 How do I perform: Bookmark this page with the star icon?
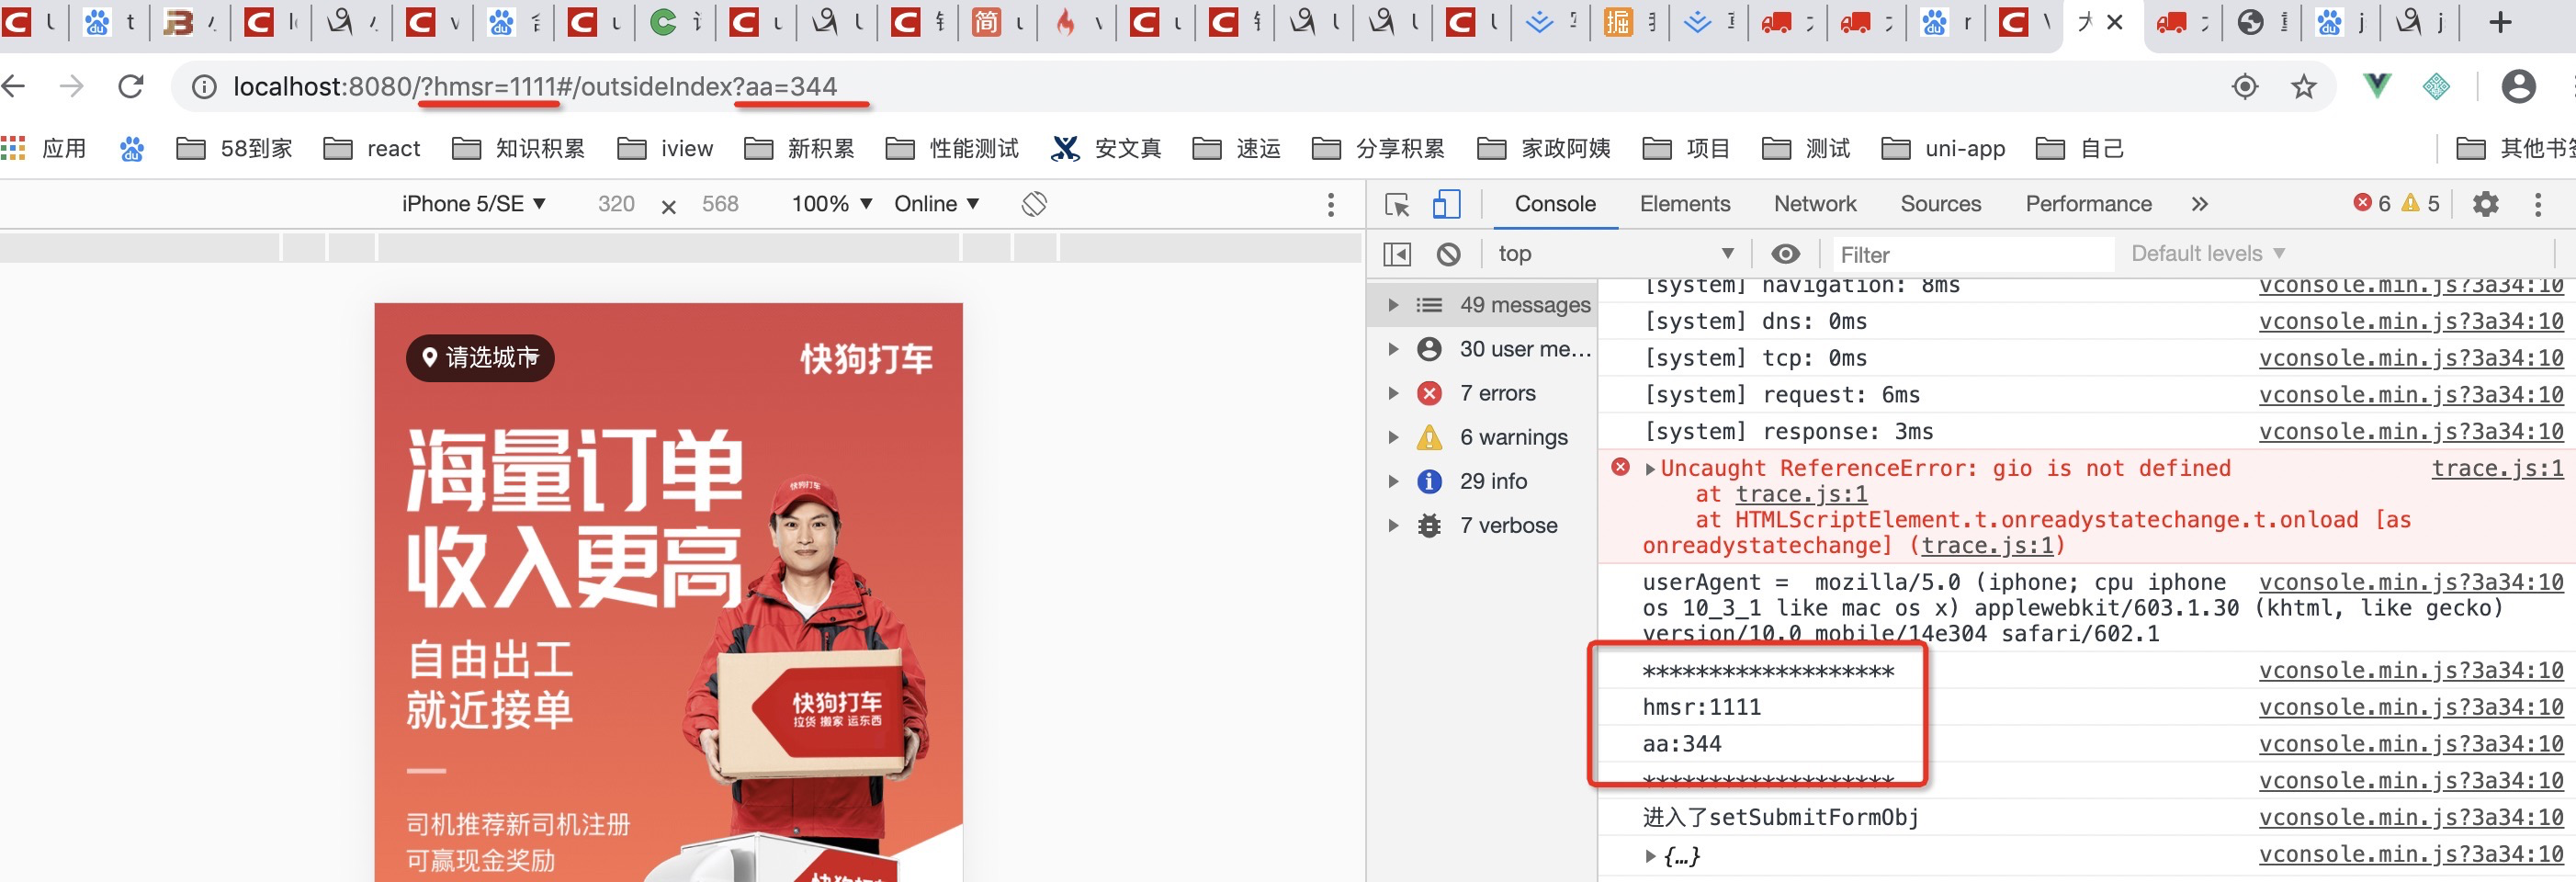tap(2304, 87)
